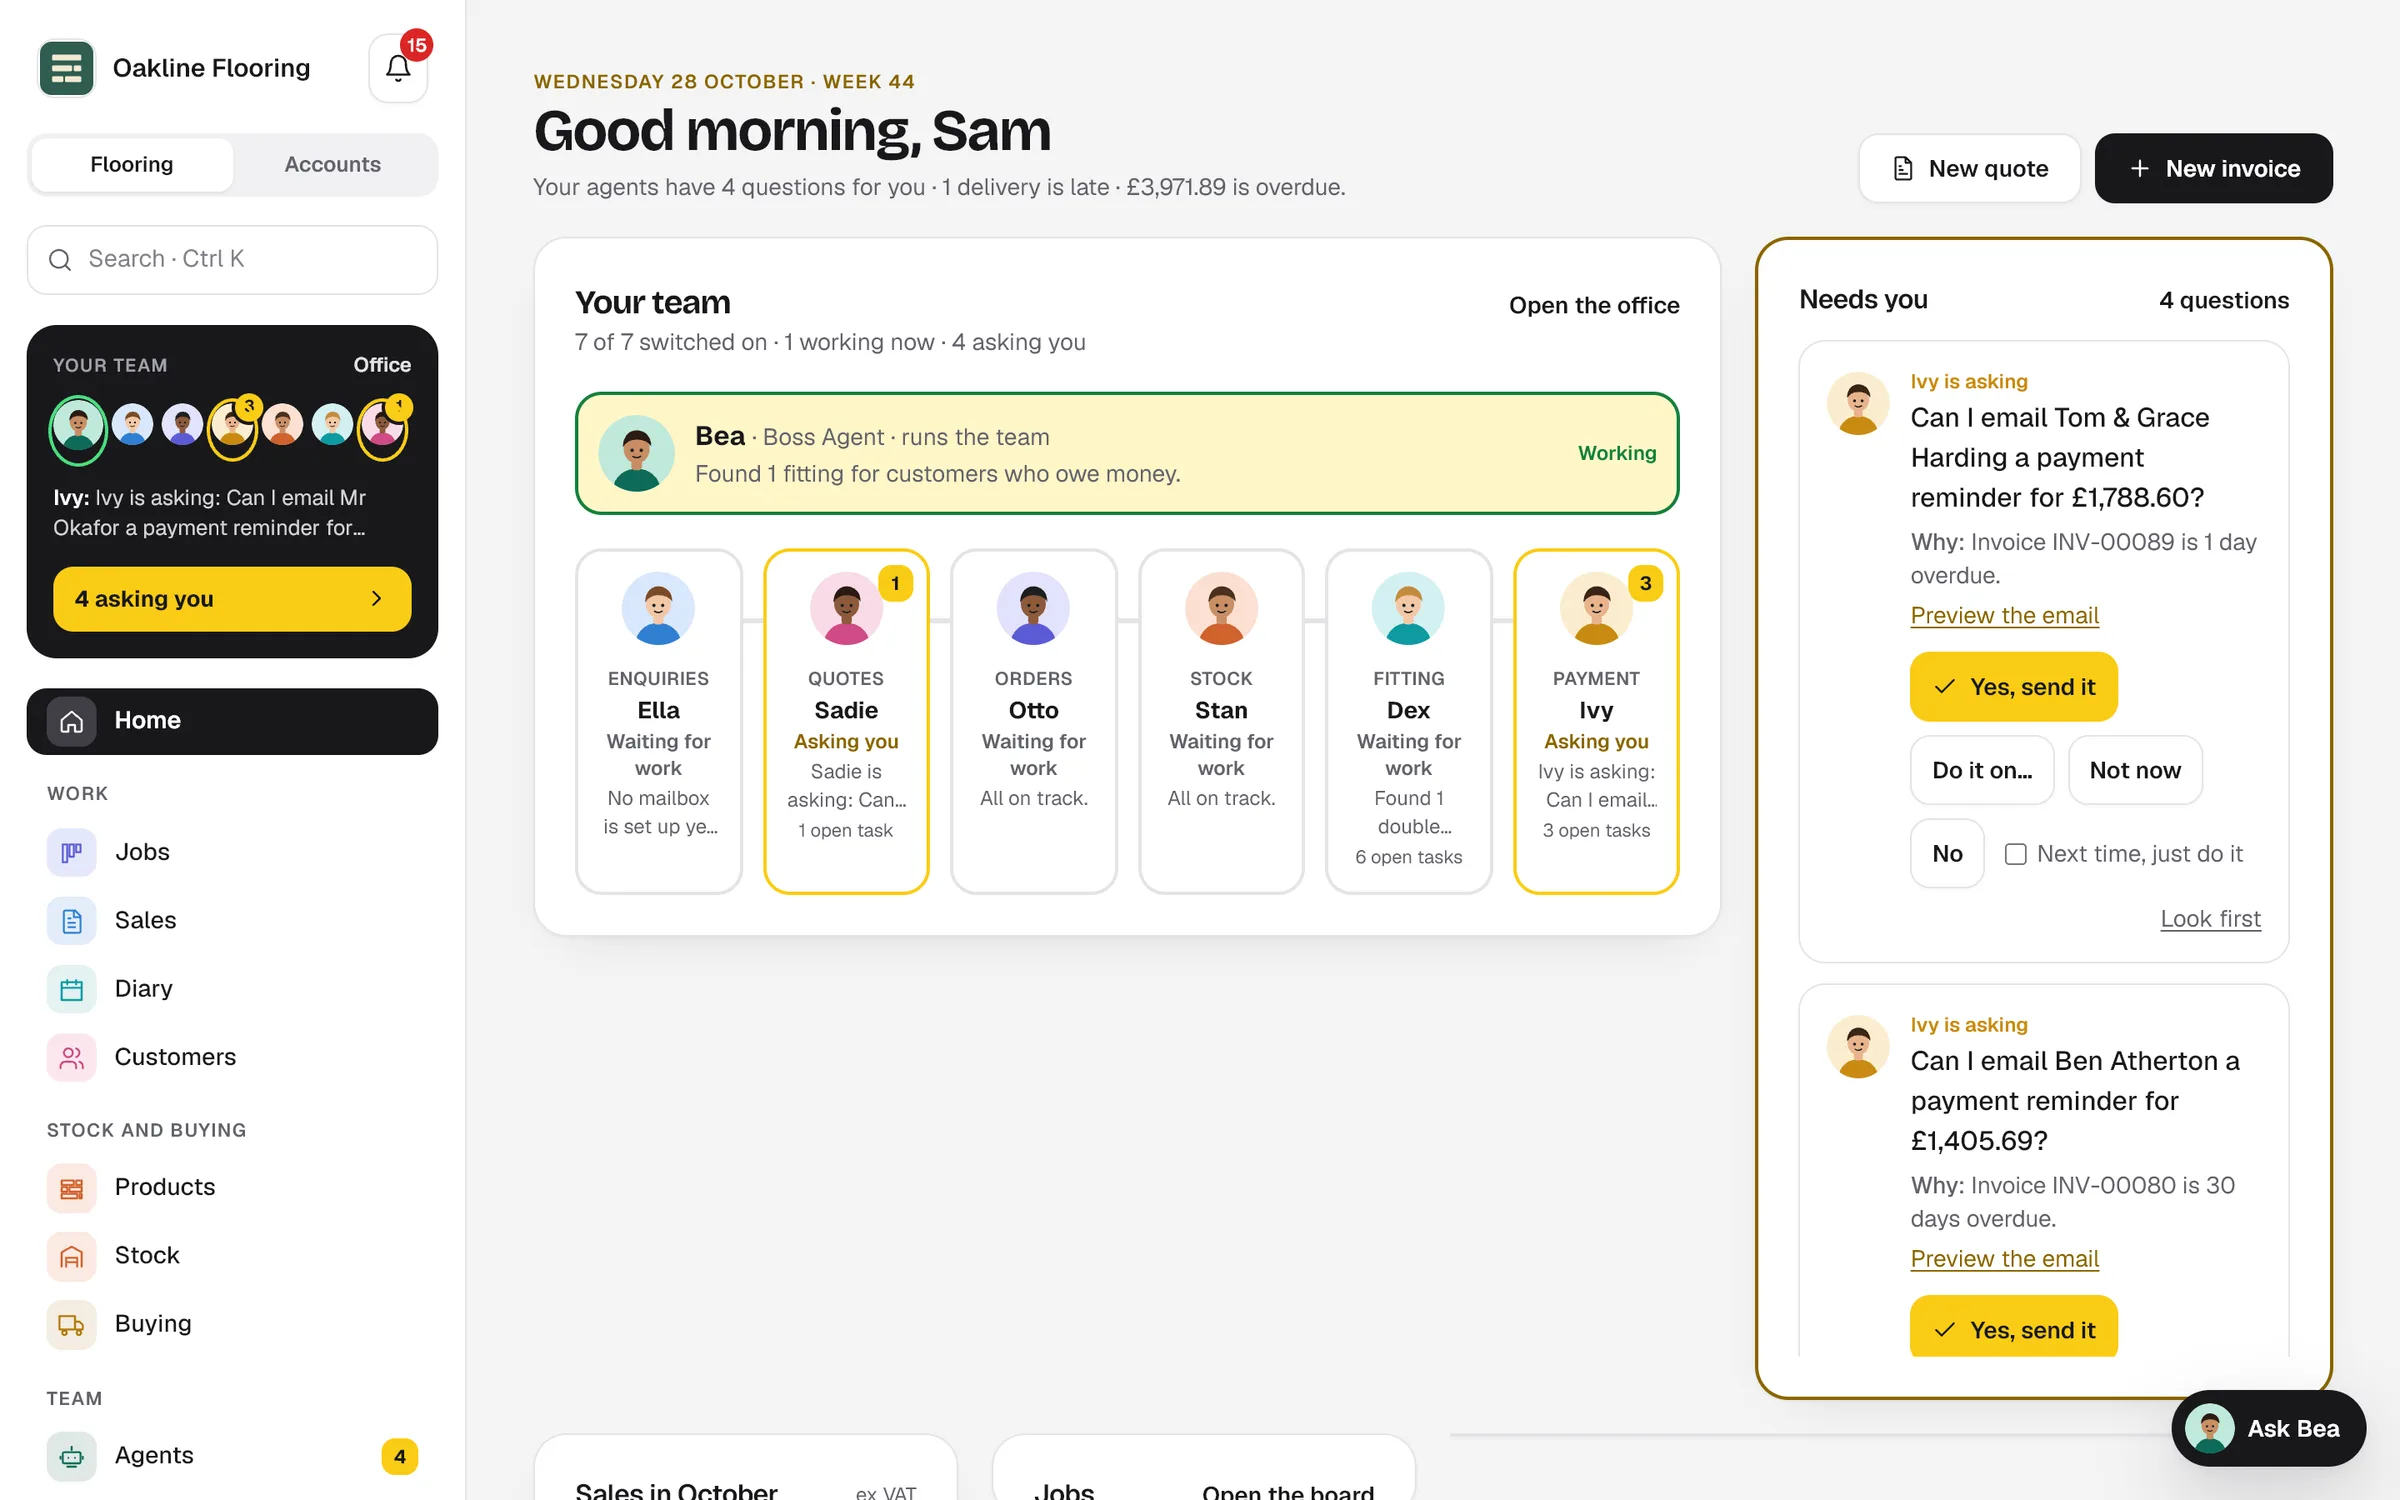Open Sadie's Quotes agent card

click(846, 721)
